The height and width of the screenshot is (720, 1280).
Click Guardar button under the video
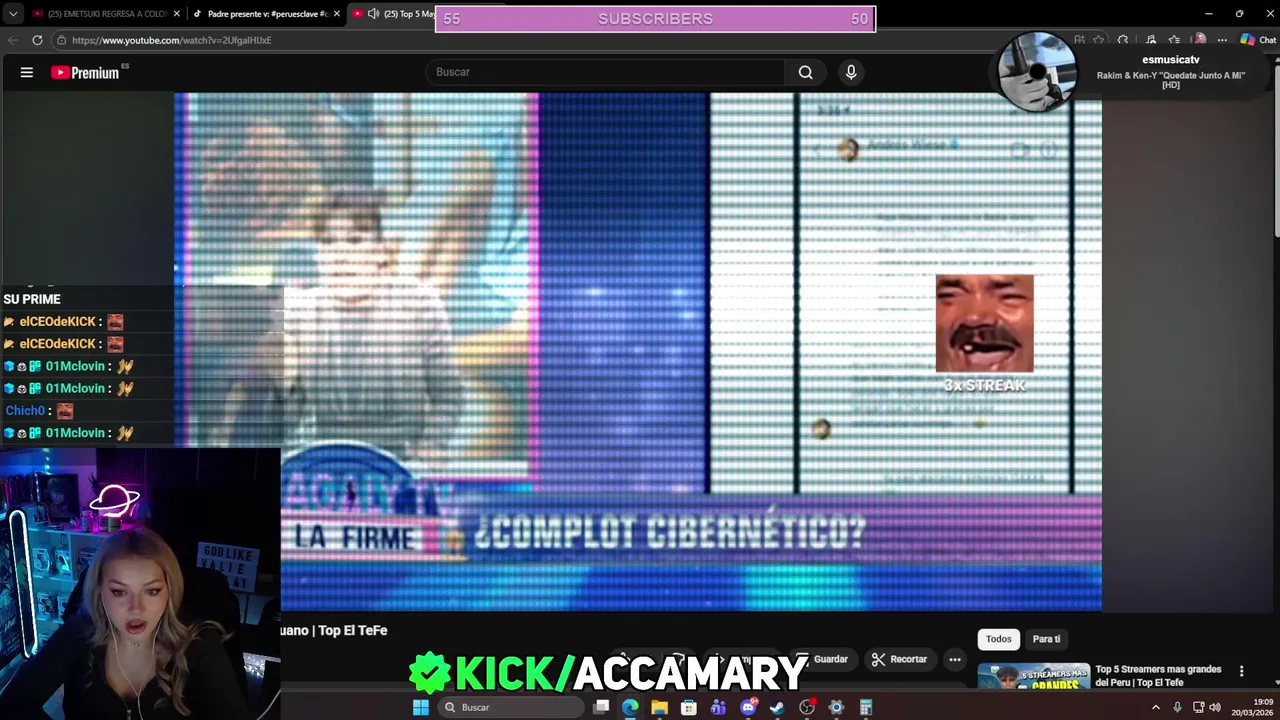pyautogui.click(x=822, y=659)
